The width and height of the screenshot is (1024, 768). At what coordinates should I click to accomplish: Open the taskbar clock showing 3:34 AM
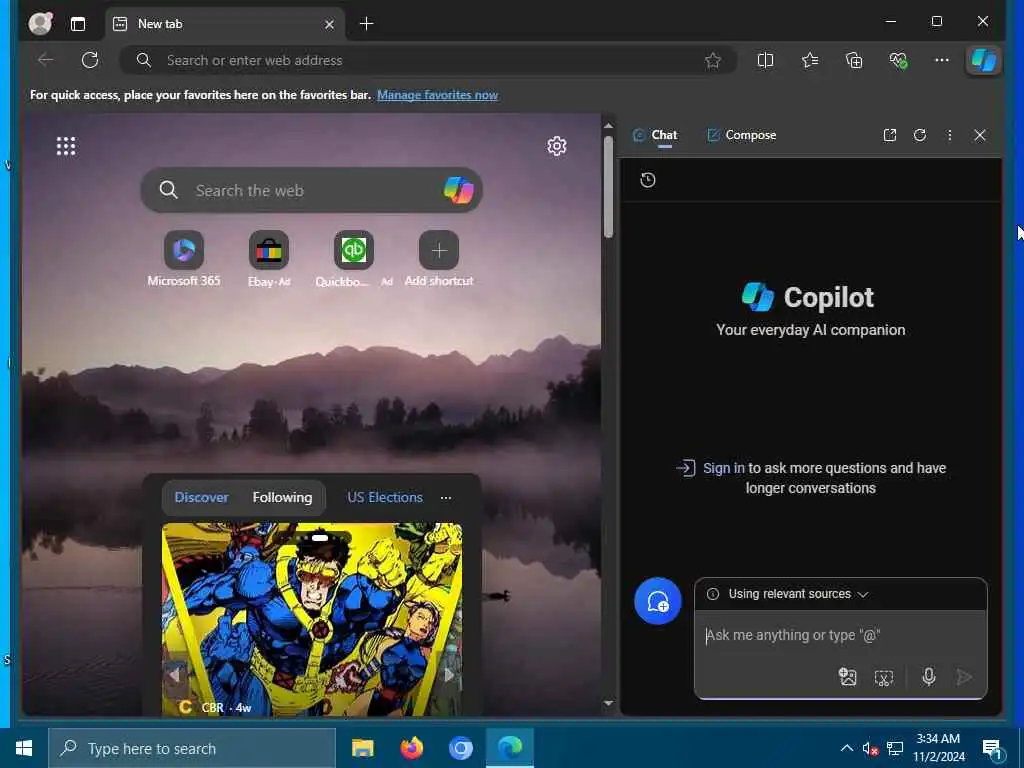pyautogui.click(x=938, y=748)
